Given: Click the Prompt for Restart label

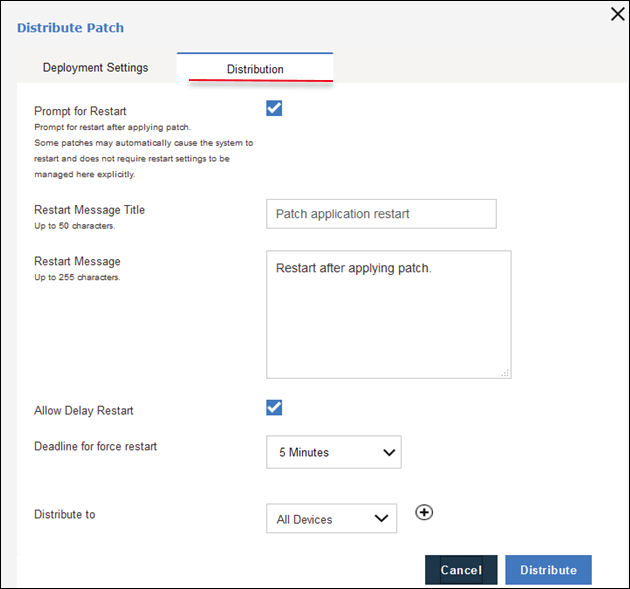Looking at the screenshot, I should pos(80,111).
